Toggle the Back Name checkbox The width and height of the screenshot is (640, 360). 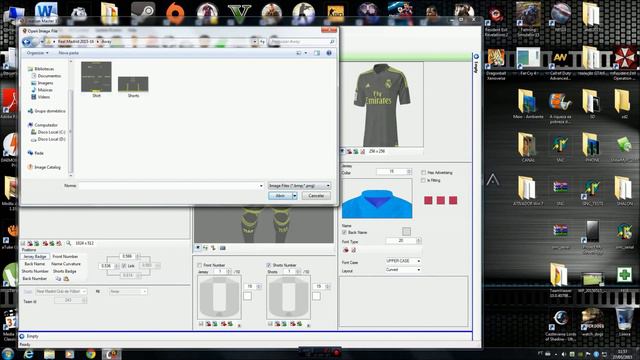pos(344,232)
